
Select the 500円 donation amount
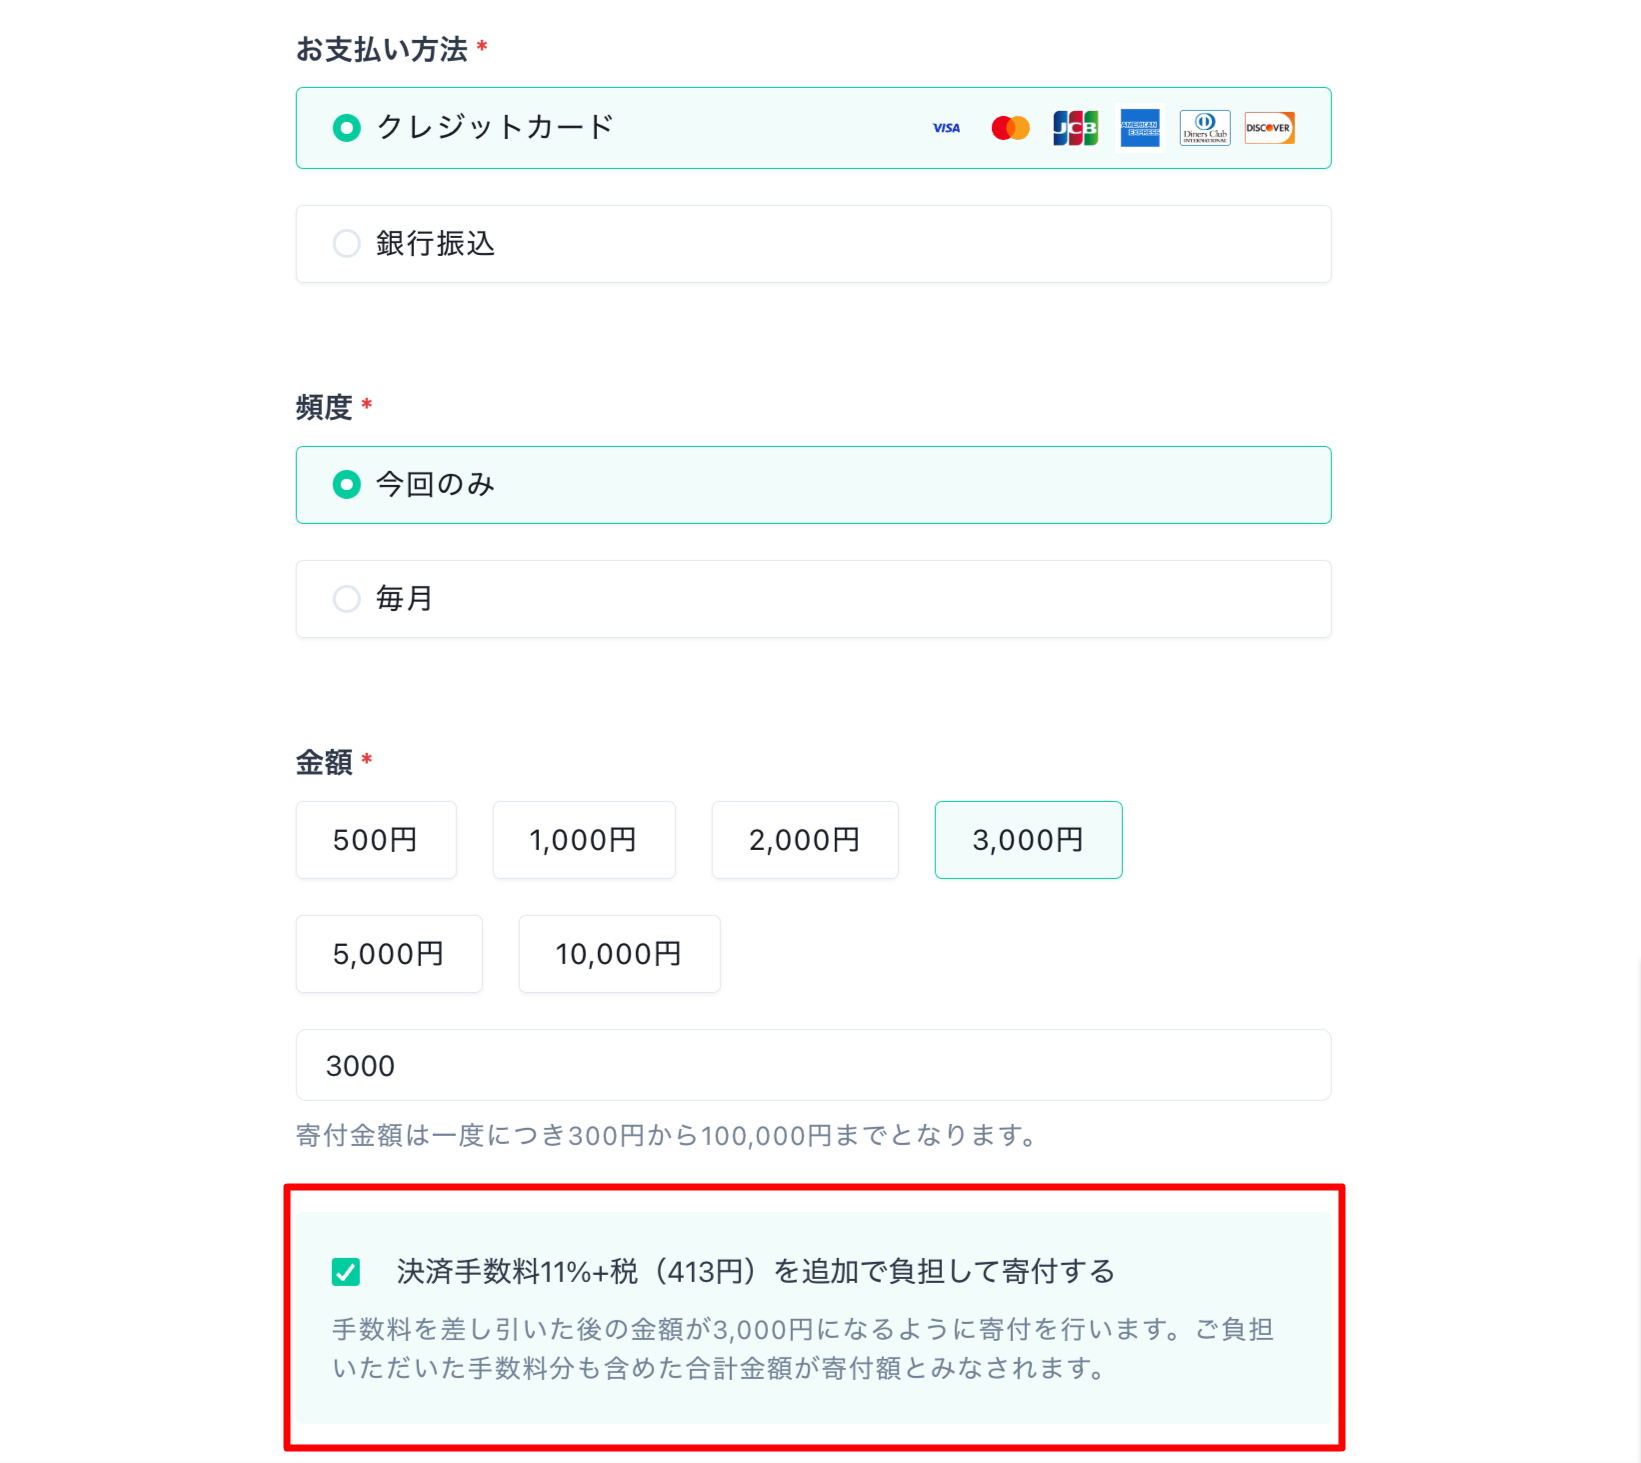375,840
